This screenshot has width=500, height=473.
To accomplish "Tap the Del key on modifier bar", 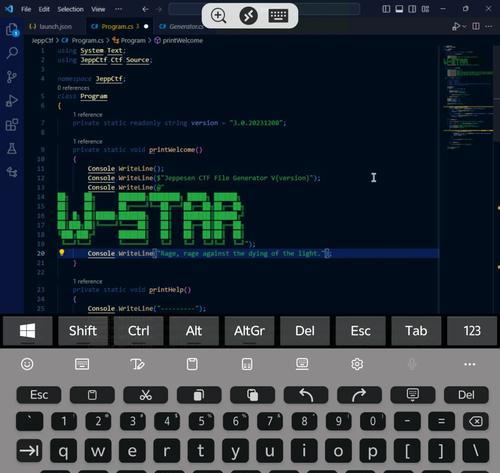I will click(x=305, y=331).
